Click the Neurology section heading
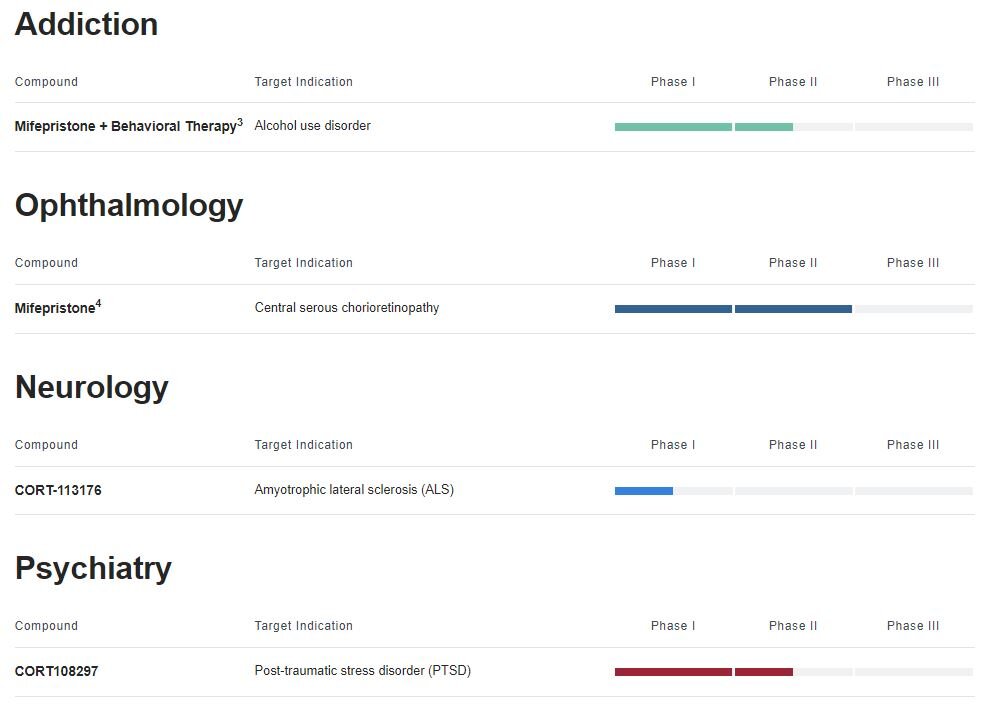This screenshot has height=705, width=993. click(91, 387)
